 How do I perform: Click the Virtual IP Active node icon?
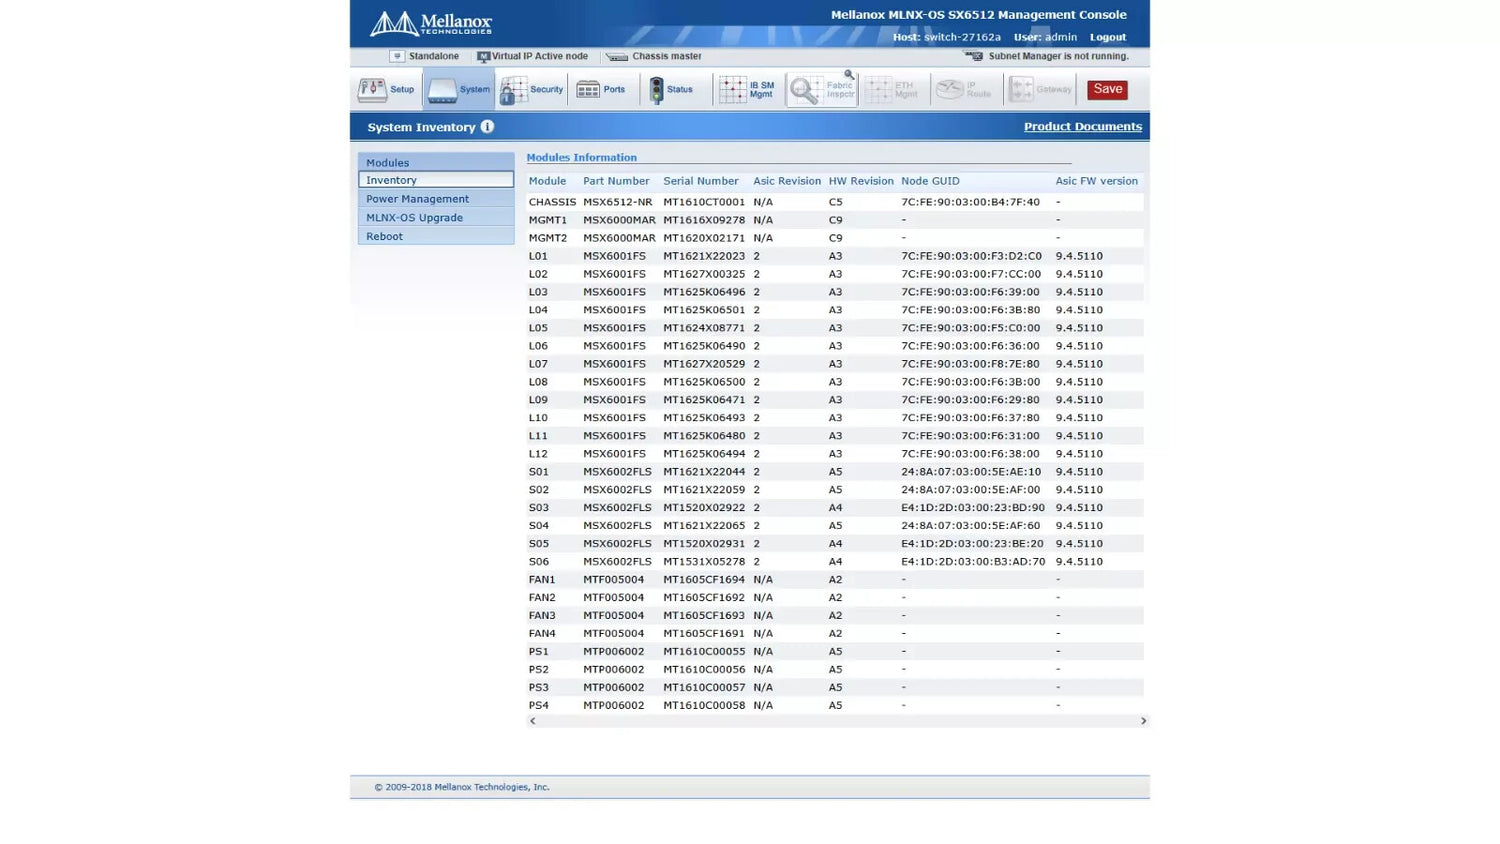coord(483,57)
